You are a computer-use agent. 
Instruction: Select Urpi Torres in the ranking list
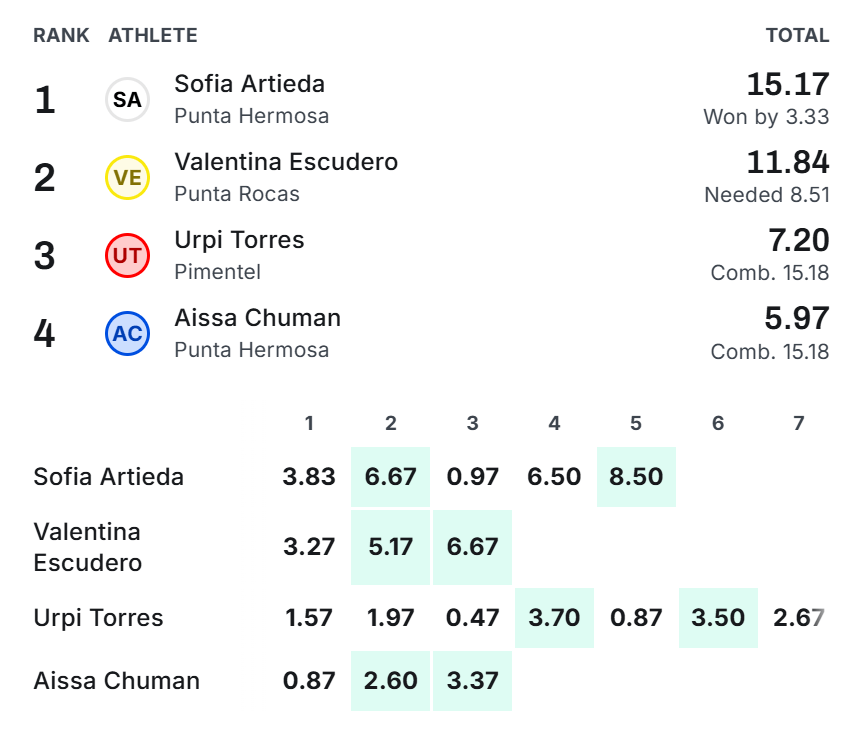point(239,240)
